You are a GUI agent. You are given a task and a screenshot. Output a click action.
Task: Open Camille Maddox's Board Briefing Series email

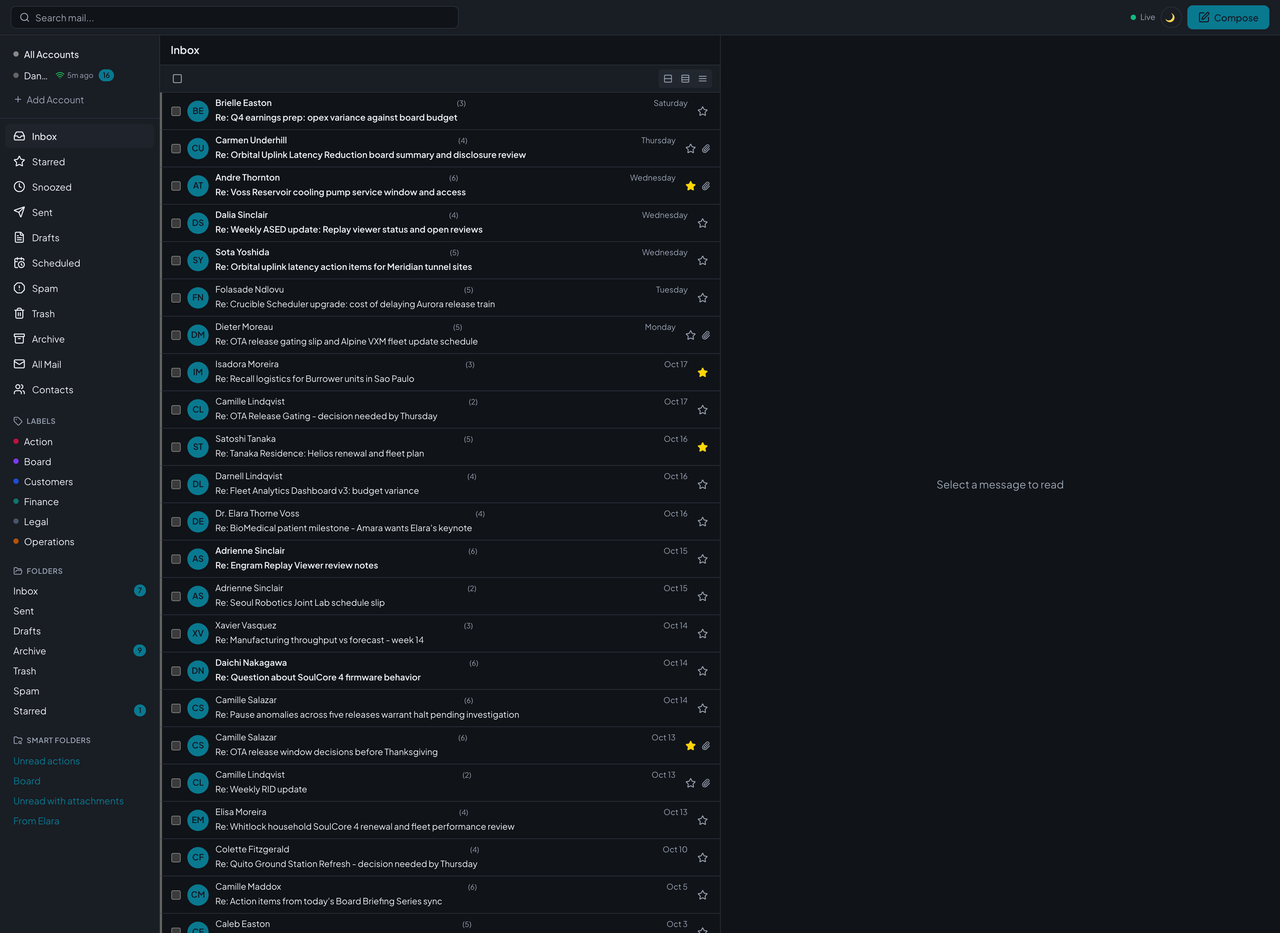[440, 895]
